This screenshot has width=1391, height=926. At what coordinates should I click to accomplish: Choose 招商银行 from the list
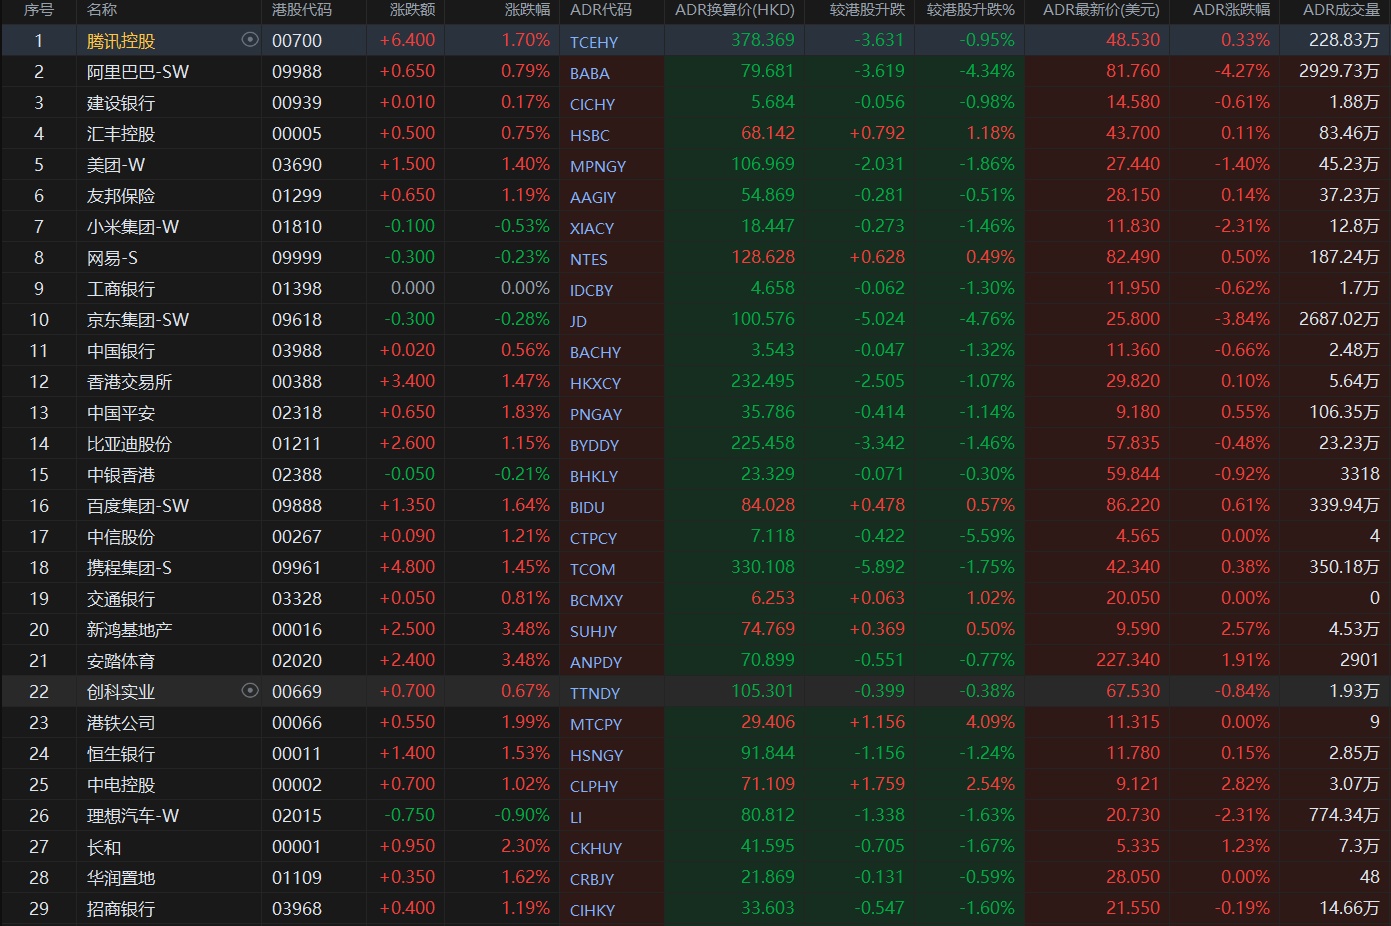[120, 909]
